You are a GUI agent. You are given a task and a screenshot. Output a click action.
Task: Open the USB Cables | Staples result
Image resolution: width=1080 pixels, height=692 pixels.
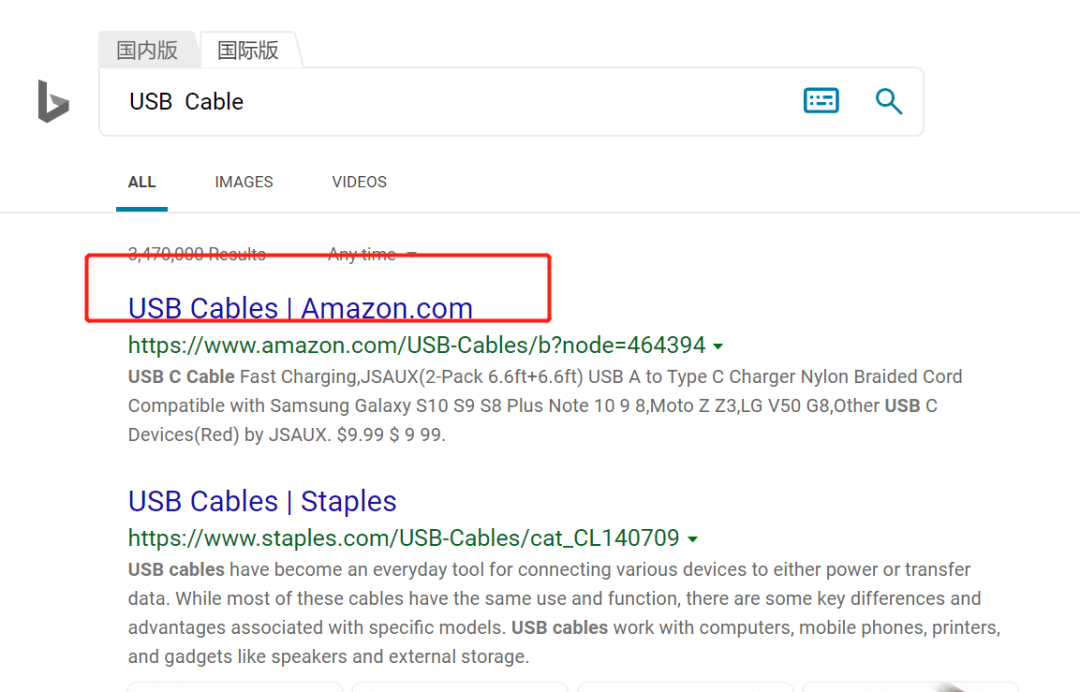(262, 501)
